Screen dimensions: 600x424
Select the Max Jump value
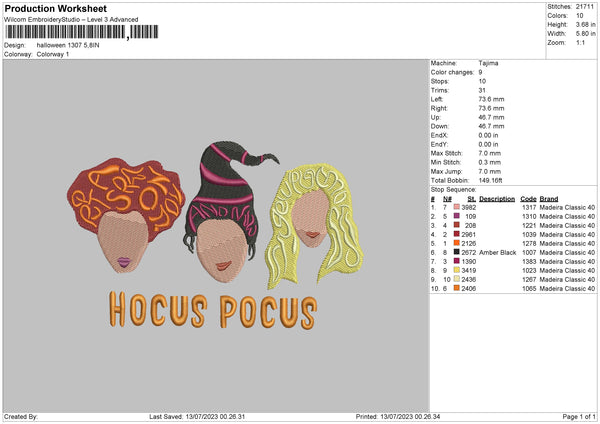[489, 171]
